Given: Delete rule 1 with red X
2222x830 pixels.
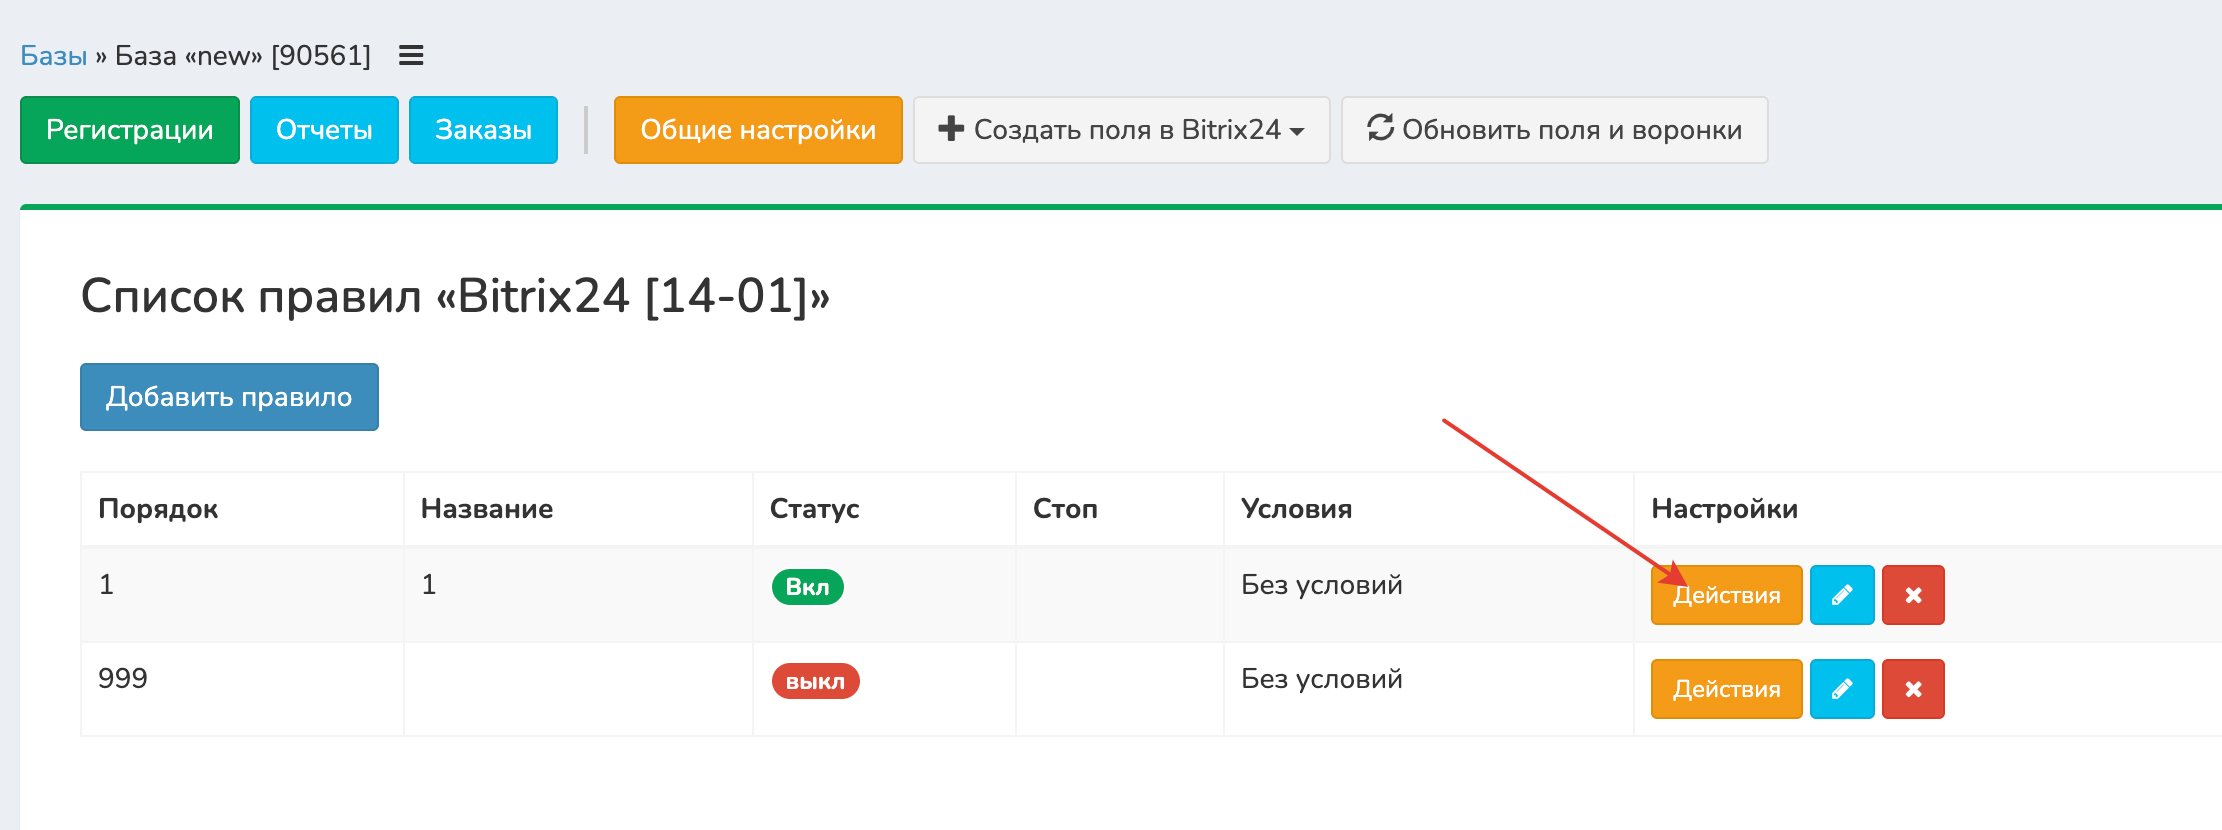Looking at the screenshot, I should pos(1912,595).
